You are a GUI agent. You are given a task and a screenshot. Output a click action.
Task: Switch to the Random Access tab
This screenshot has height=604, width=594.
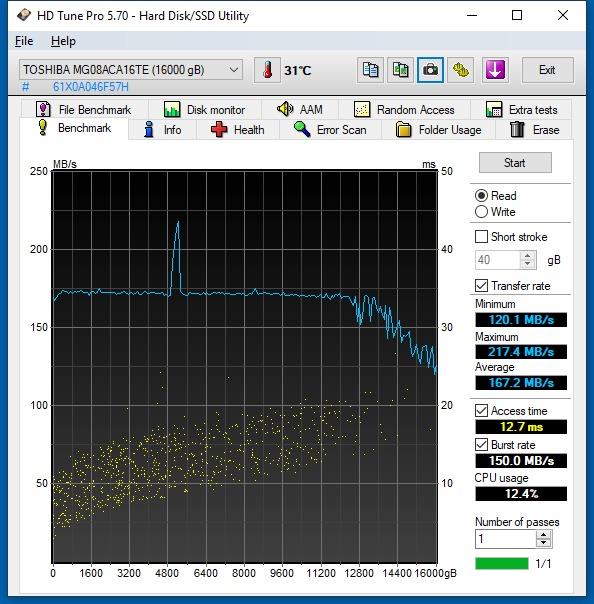click(x=404, y=110)
